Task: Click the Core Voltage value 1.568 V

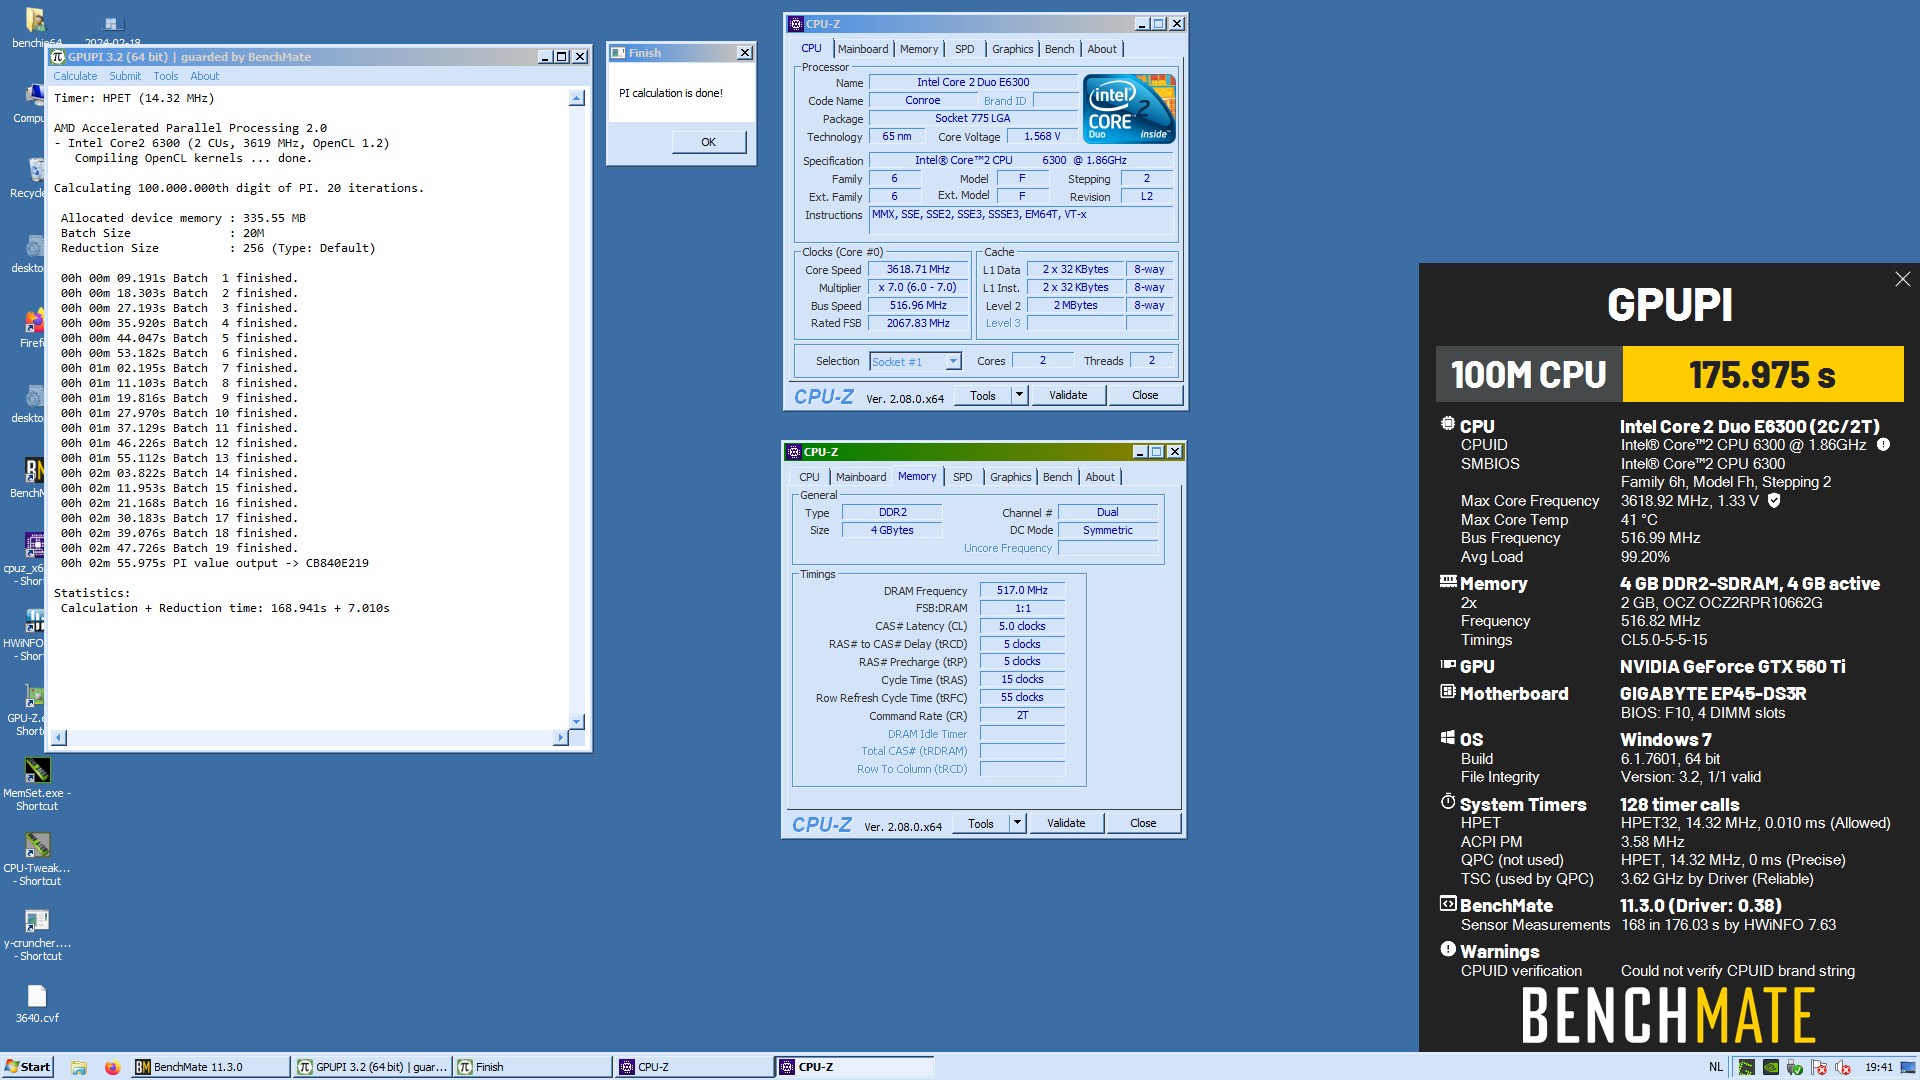Action: coord(1042,136)
